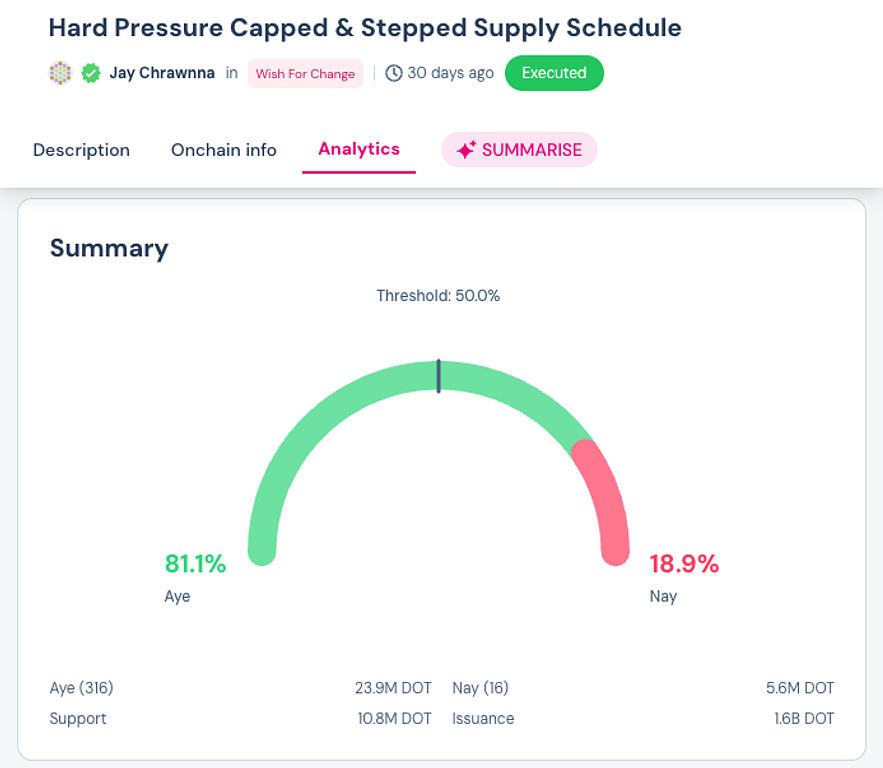Open author Jay Chrawnna's profile link
883x768 pixels.
pyautogui.click(x=162, y=73)
